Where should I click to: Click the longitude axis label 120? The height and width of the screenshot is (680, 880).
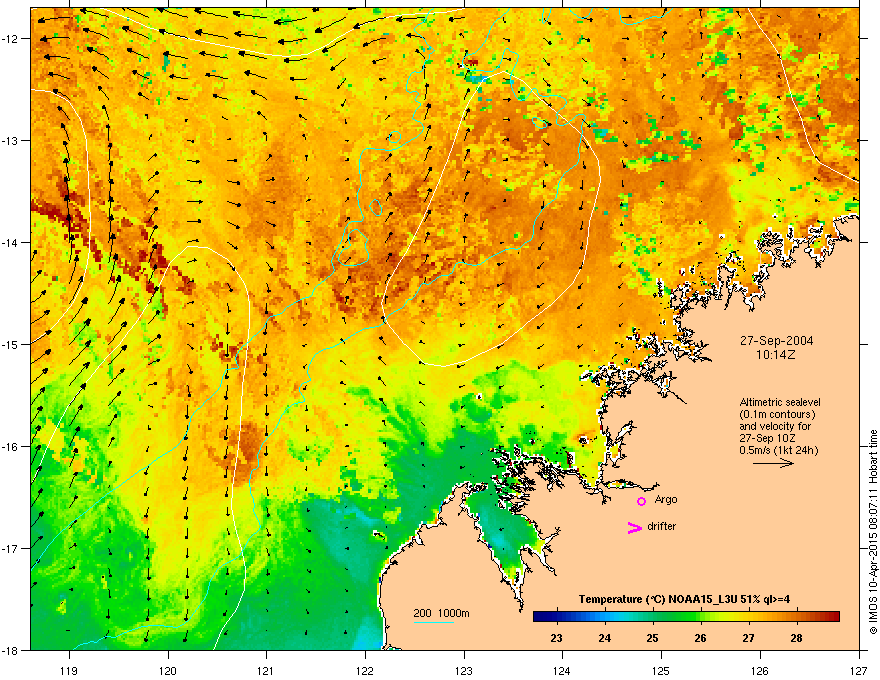click(x=168, y=670)
